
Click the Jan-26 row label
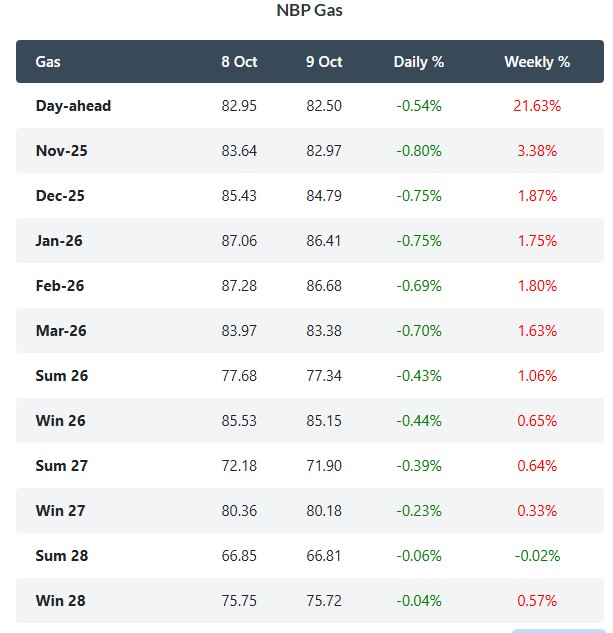(60, 240)
